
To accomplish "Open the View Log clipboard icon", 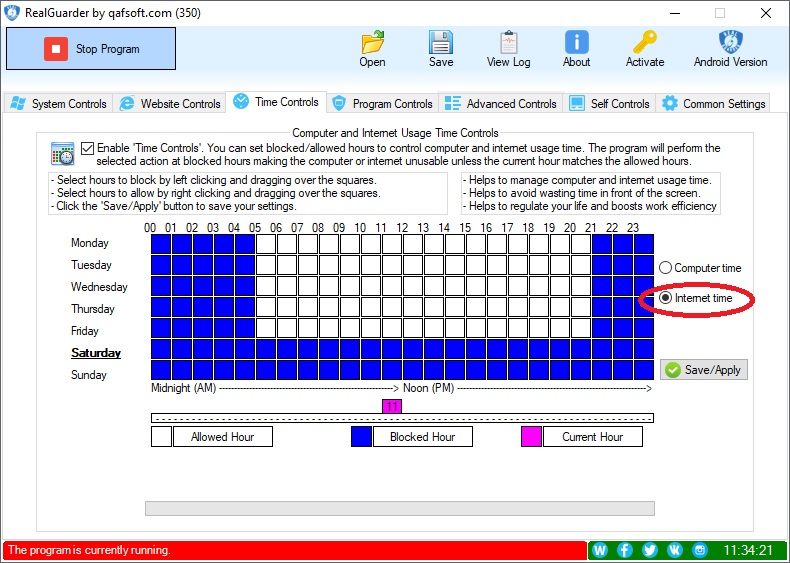I will point(508,42).
